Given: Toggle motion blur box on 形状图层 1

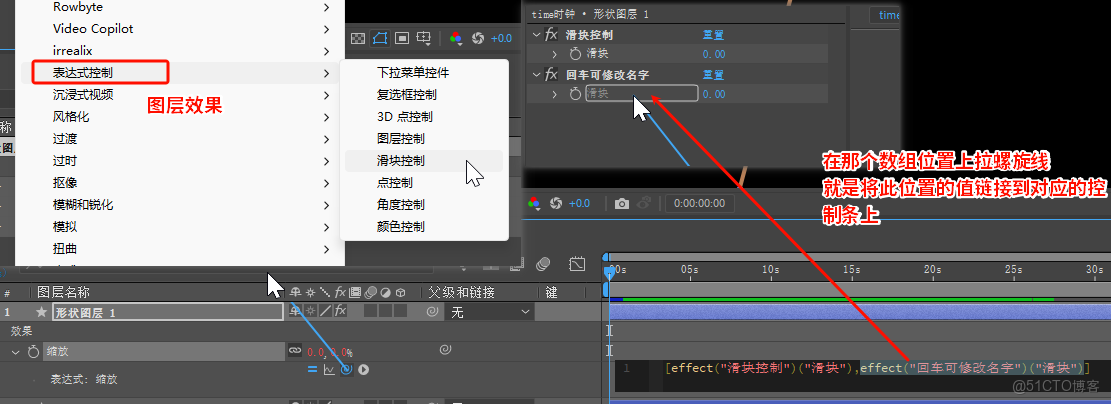Looking at the screenshot, I should click(371, 311).
